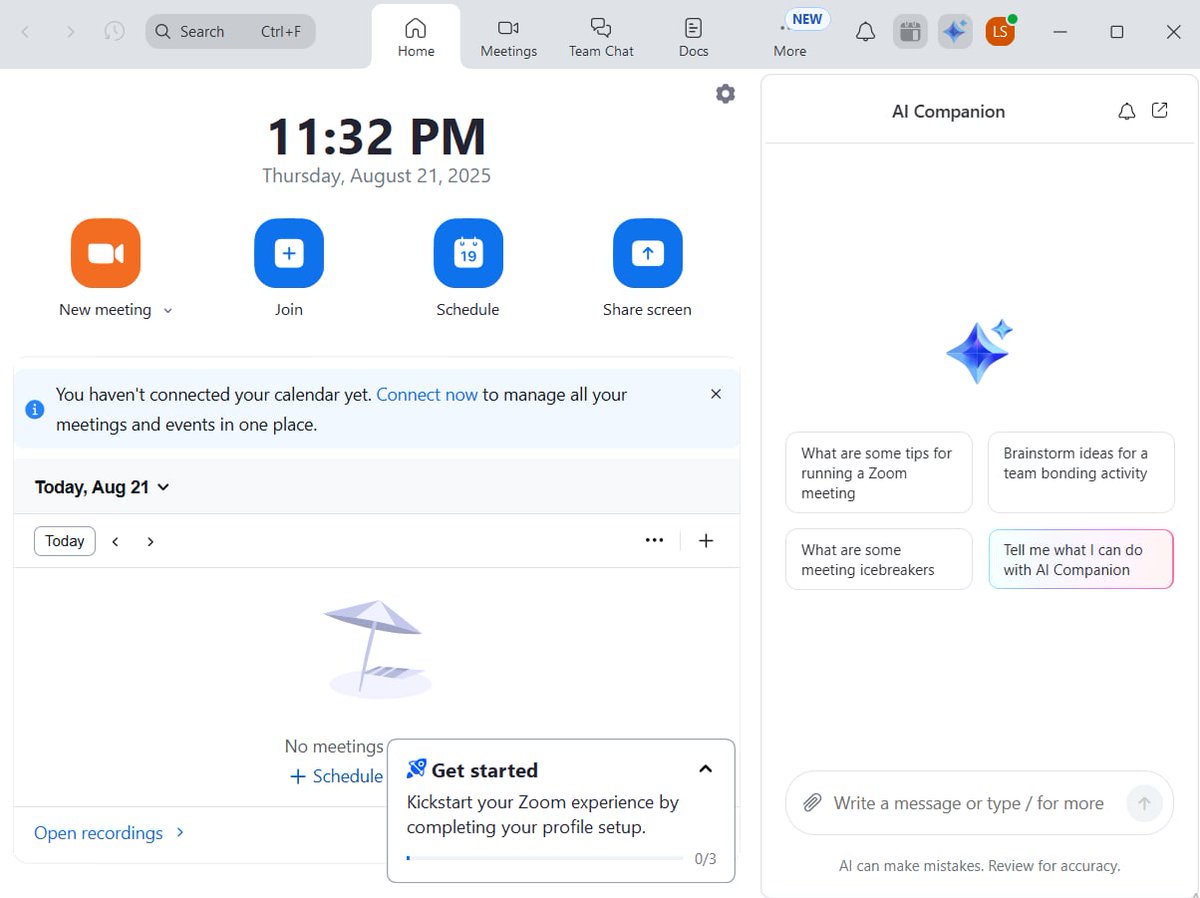
Task: Click the Thursday, August 21, 2025 date text
Action: tap(377, 176)
